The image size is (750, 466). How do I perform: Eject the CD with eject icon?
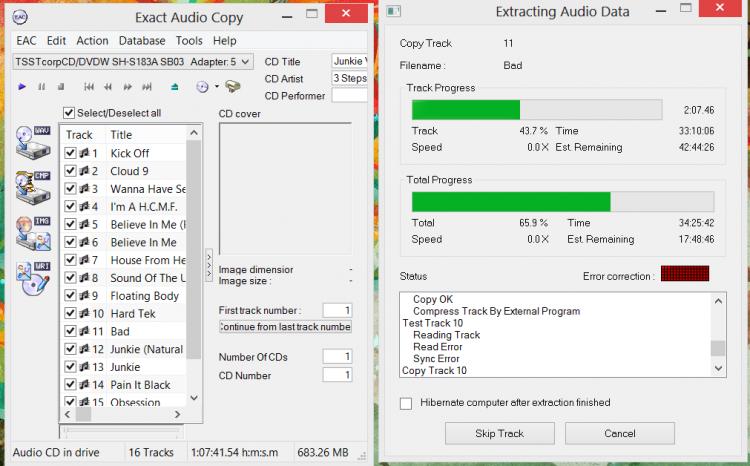click(x=175, y=87)
